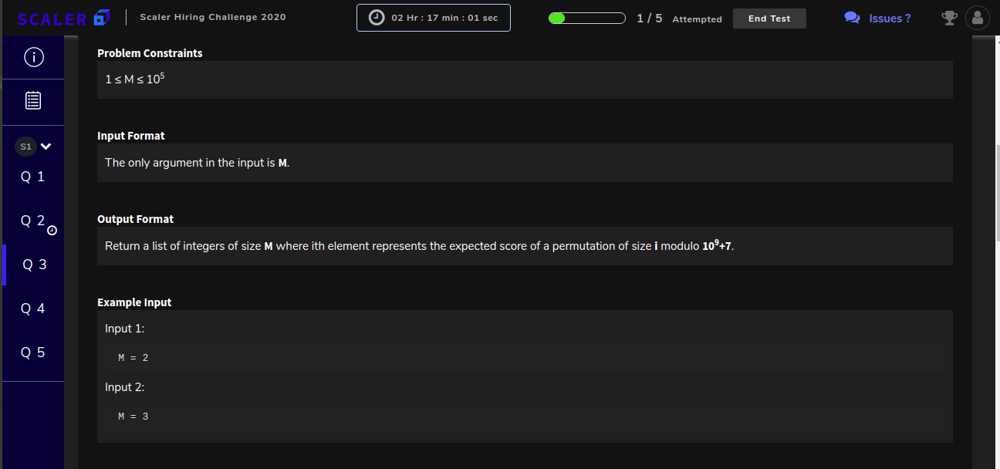The image size is (1000, 469).
Task: Click the Scaler logo
Action: 64,19
